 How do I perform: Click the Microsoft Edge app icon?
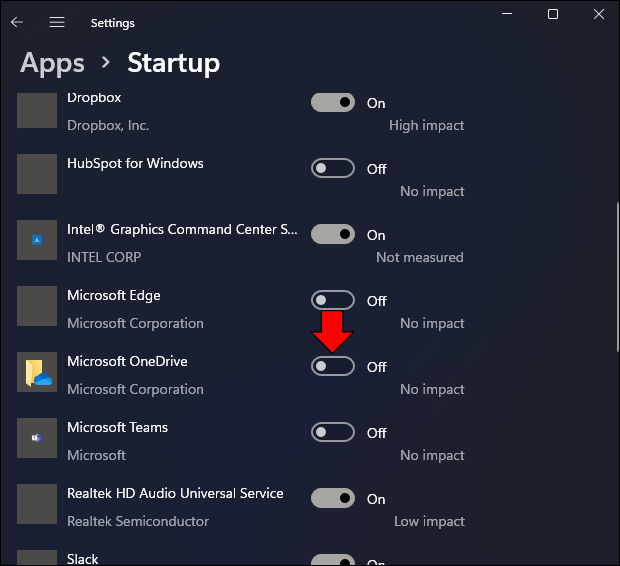(38, 306)
